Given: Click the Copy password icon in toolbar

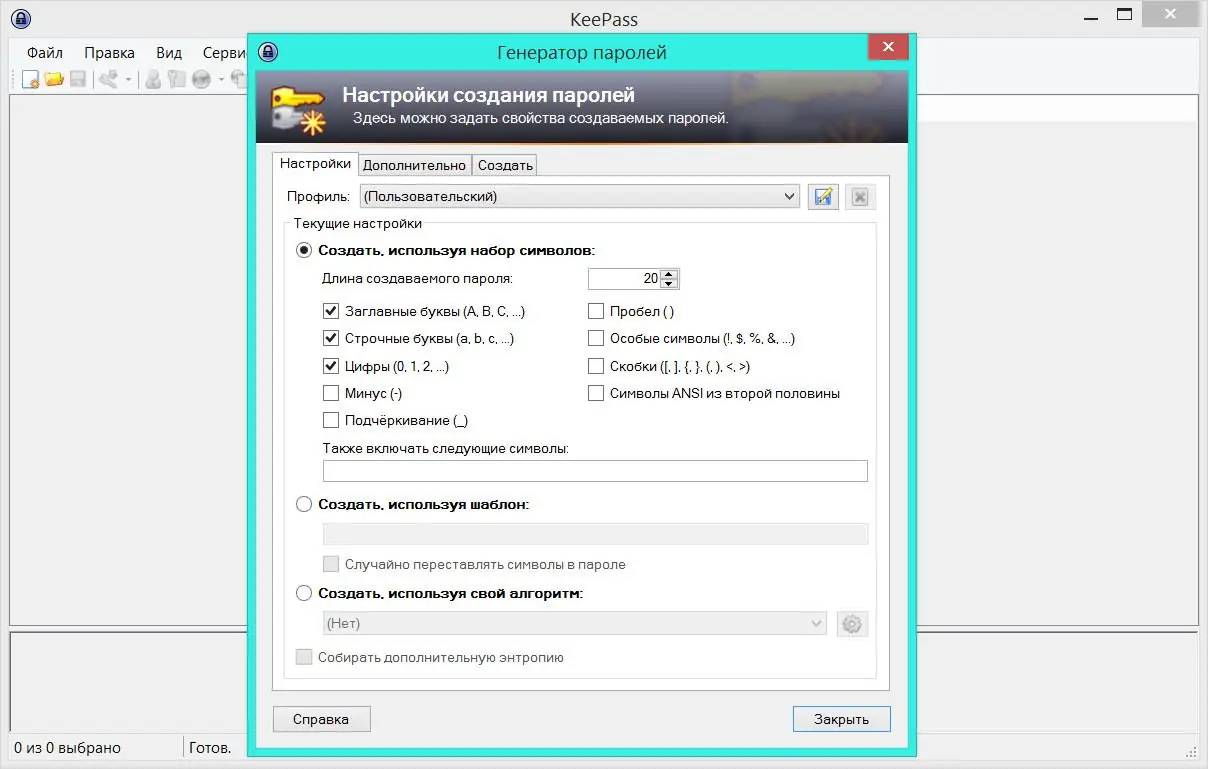Looking at the screenshot, I should click(x=177, y=80).
